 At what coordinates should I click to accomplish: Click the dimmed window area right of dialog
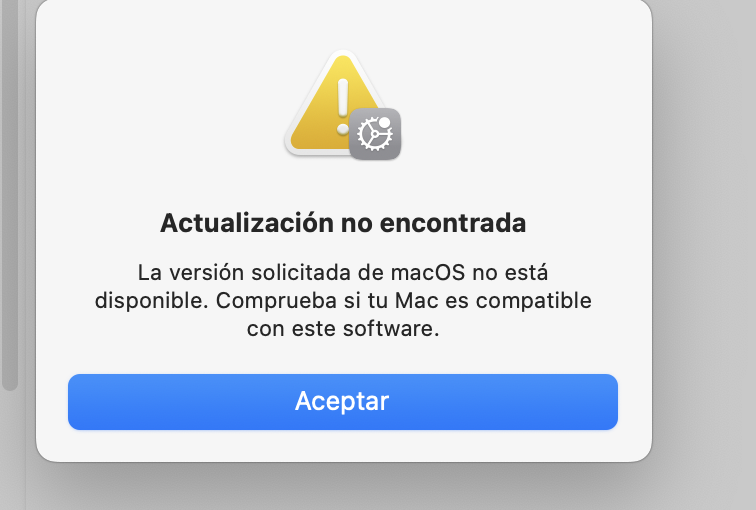pos(704,241)
